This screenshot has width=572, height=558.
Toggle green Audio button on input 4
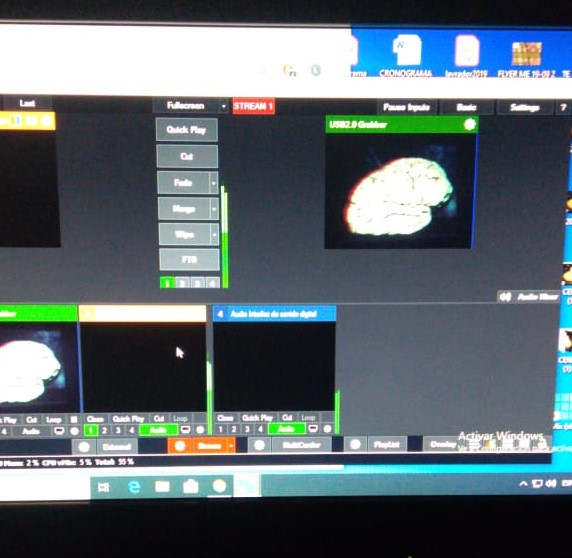tap(287, 429)
